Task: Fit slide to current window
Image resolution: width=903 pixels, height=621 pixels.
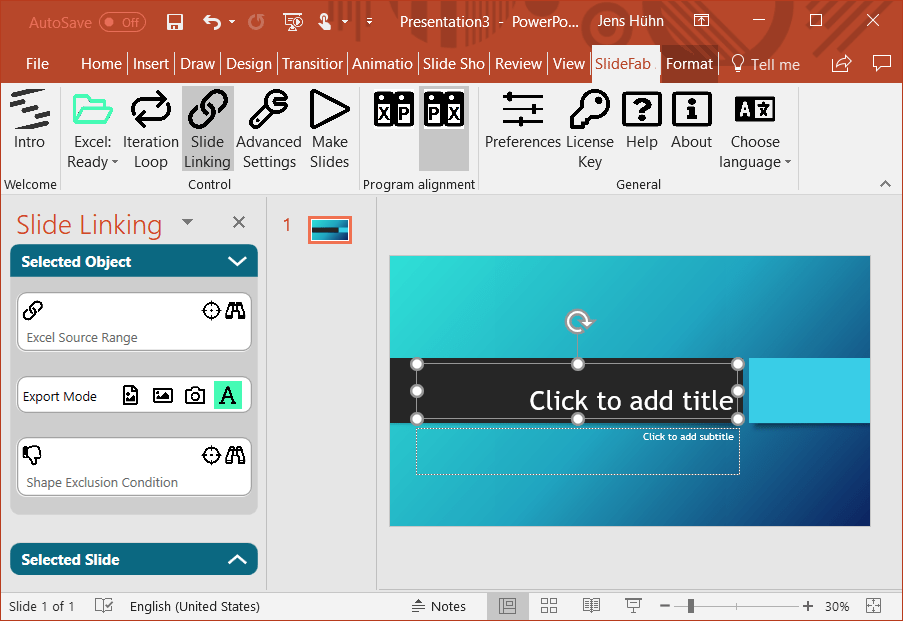Action: pos(874,605)
